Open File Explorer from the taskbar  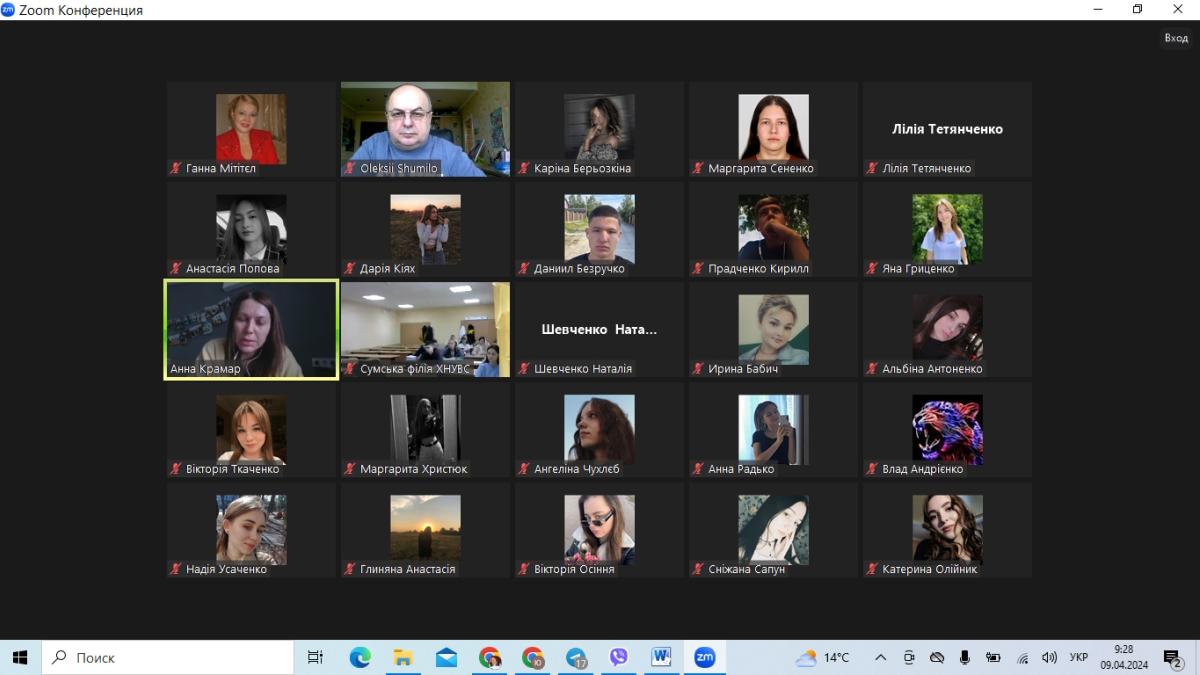403,657
